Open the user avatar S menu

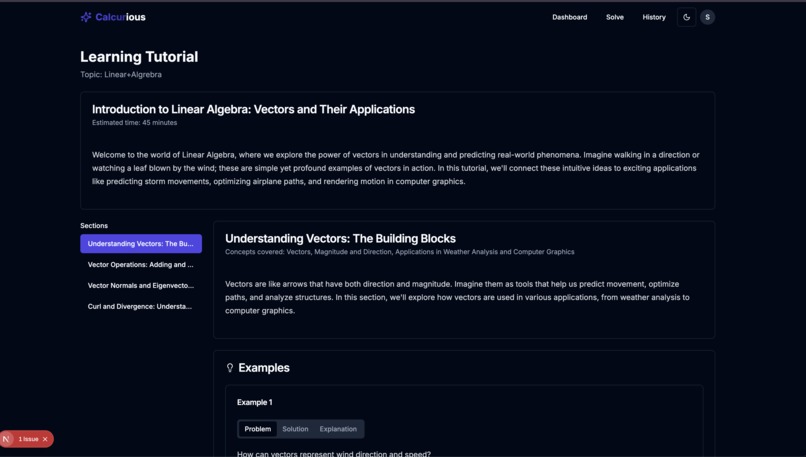(x=707, y=17)
